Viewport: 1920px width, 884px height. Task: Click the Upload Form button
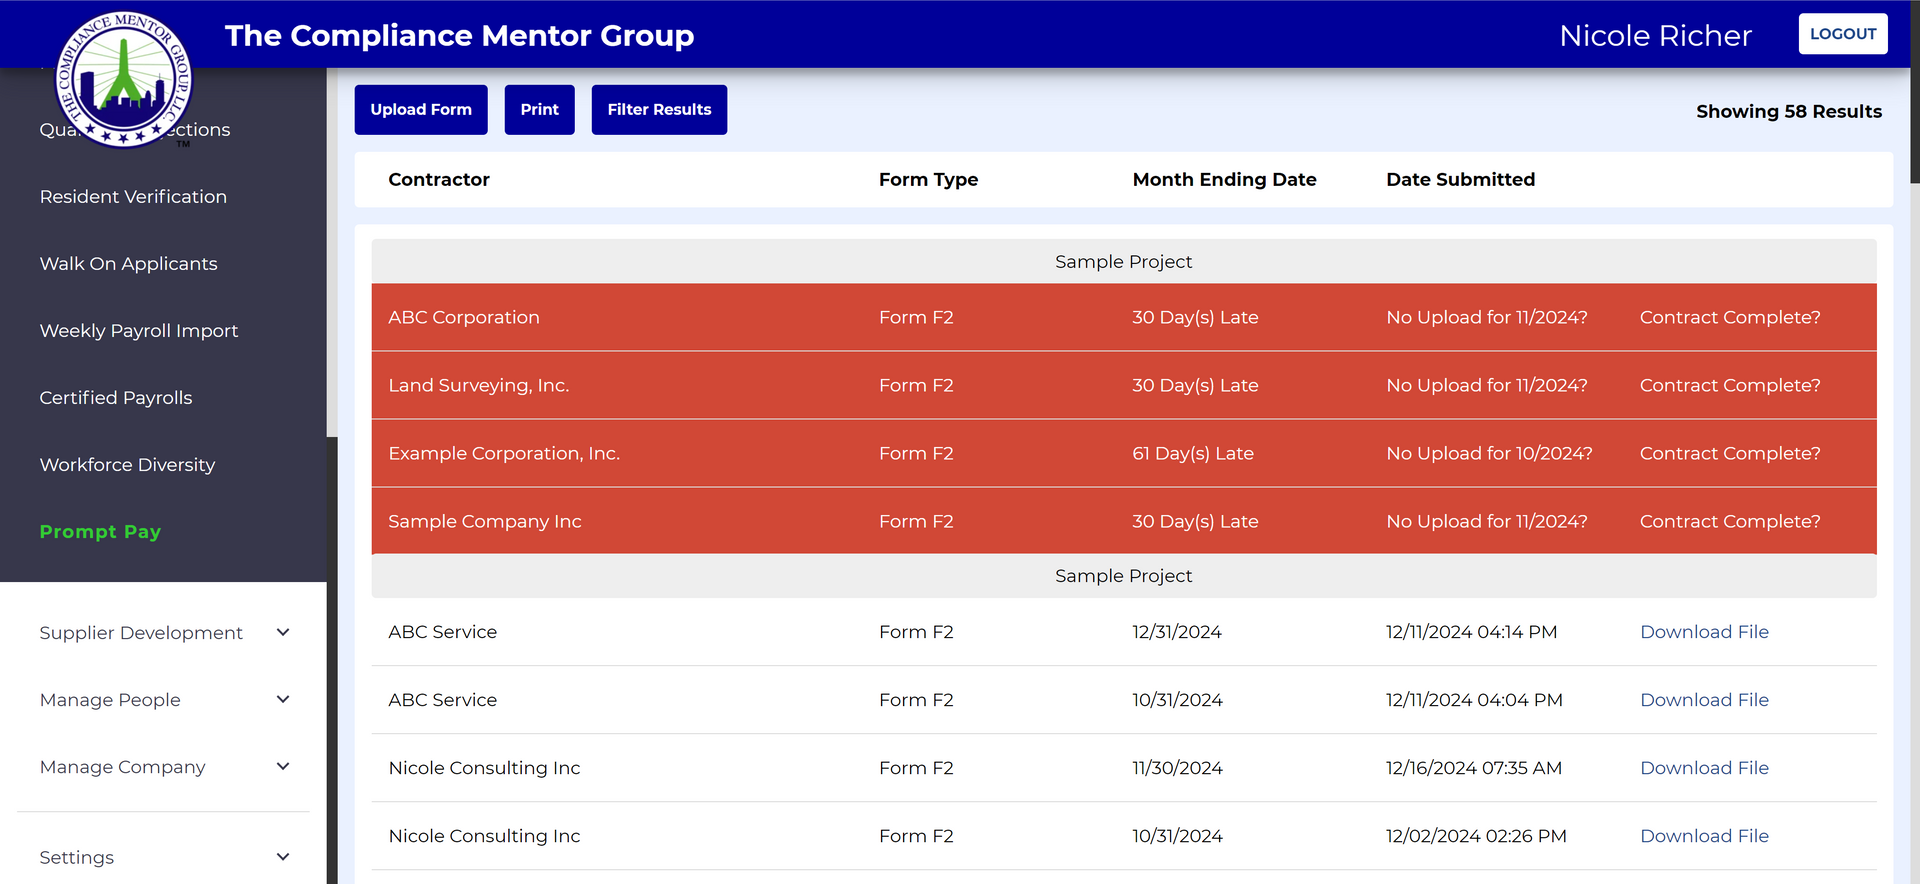[x=421, y=110]
